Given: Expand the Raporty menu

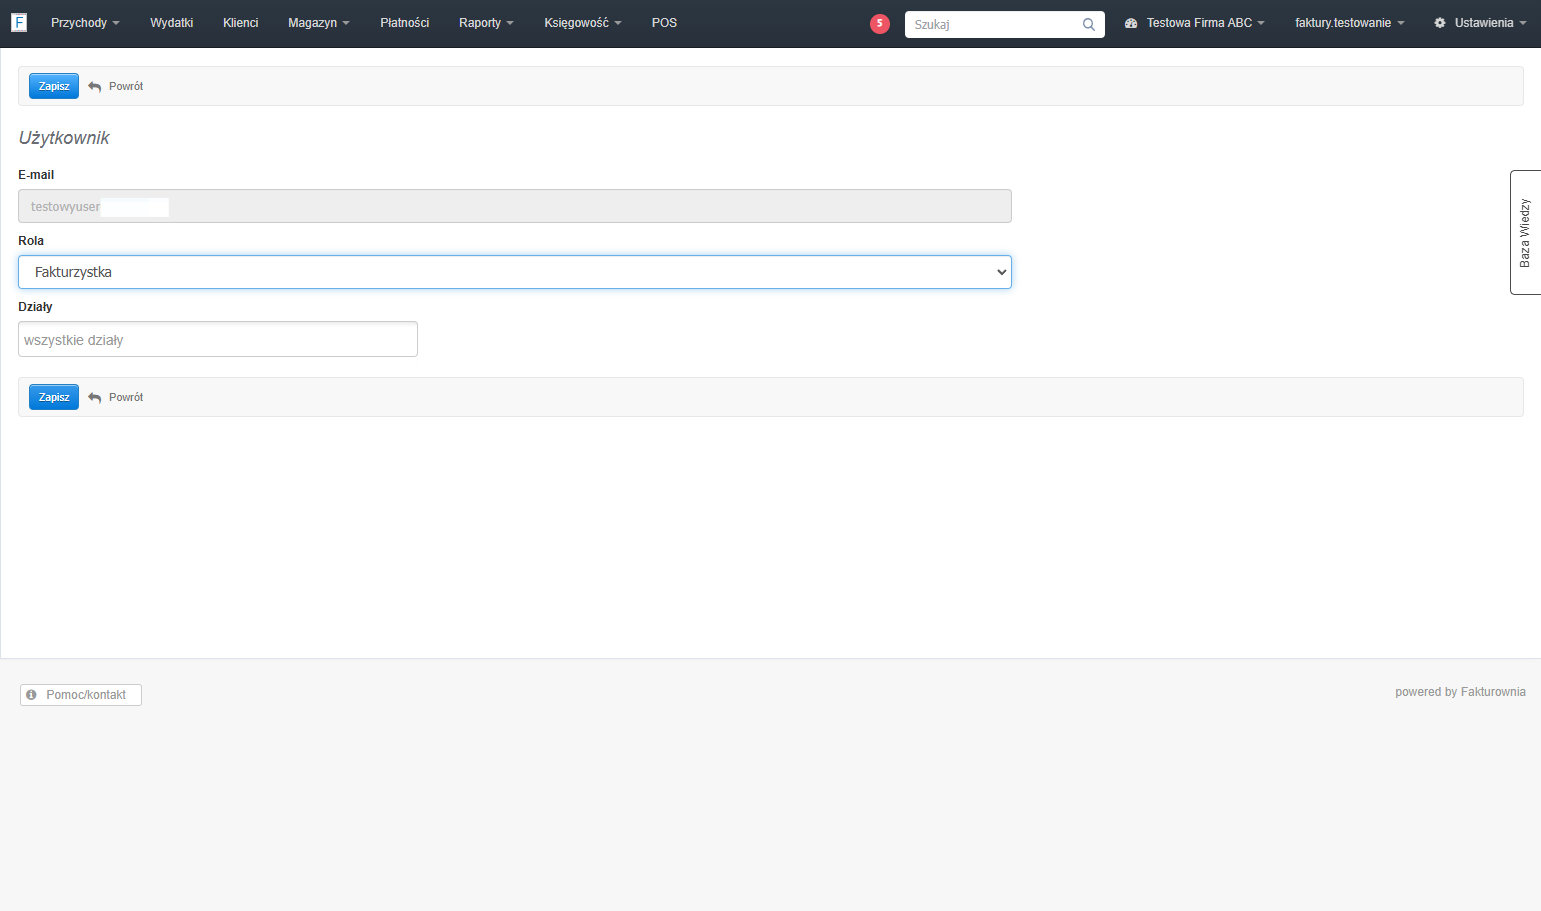Looking at the screenshot, I should point(486,23).
